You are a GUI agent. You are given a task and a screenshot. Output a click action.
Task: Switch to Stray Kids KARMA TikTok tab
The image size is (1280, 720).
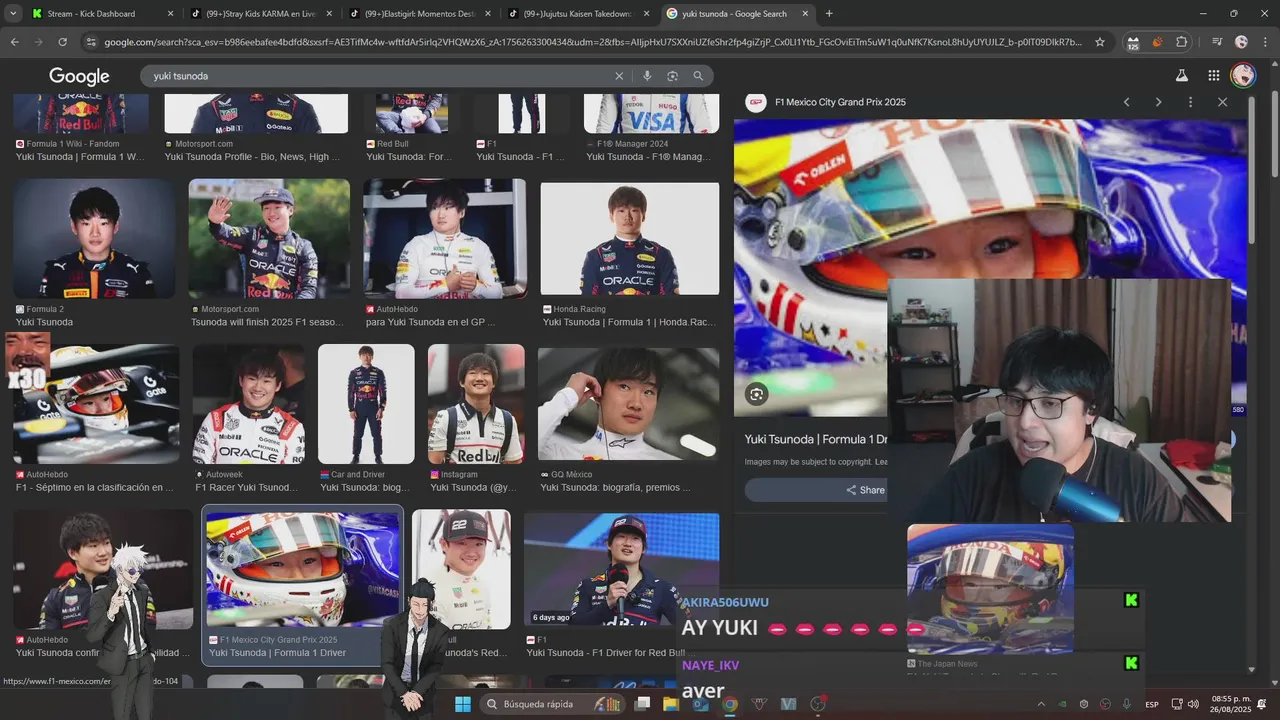pyautogui.click(x=261, y=14)
